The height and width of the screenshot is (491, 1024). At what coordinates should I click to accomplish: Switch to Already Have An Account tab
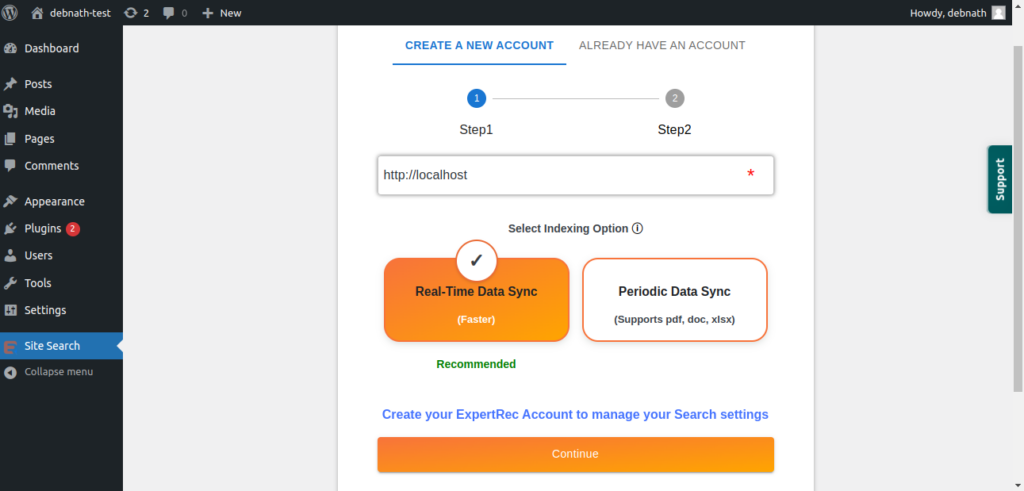pos(662,45)
